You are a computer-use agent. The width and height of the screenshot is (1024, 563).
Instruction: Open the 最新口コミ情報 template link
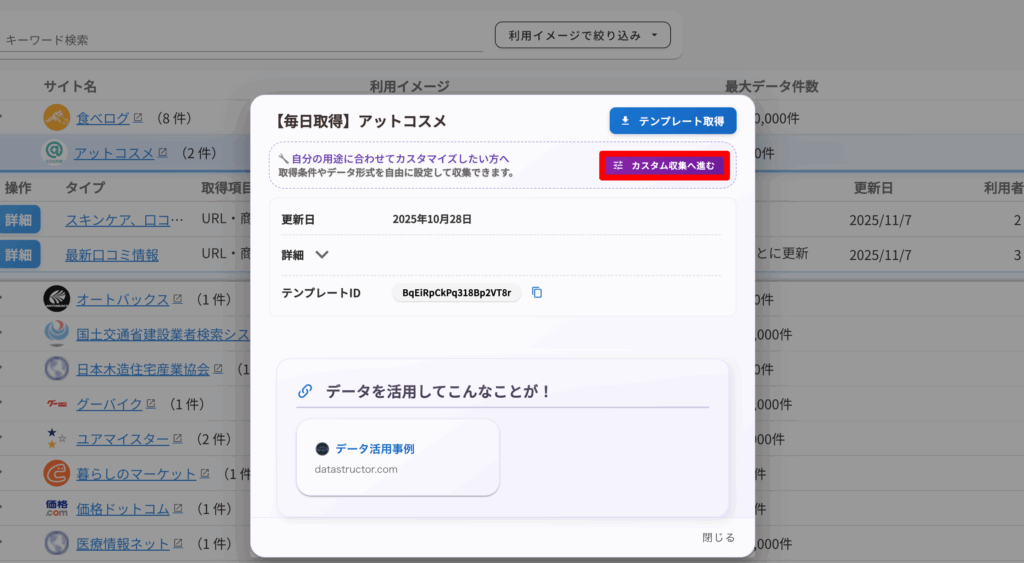coord(112,255)
